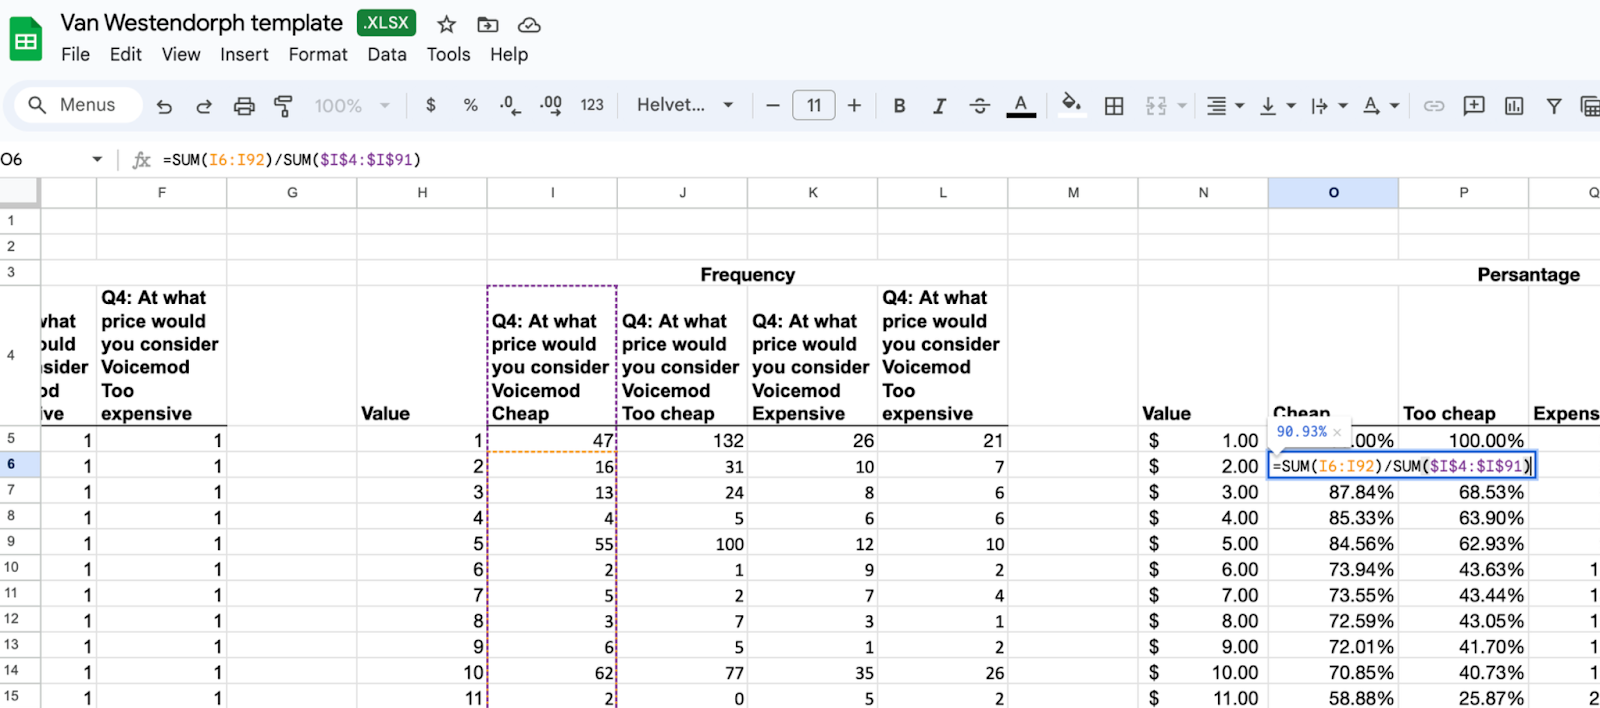
Task: Open vertical align dropdown
Action: (1277, 106)
